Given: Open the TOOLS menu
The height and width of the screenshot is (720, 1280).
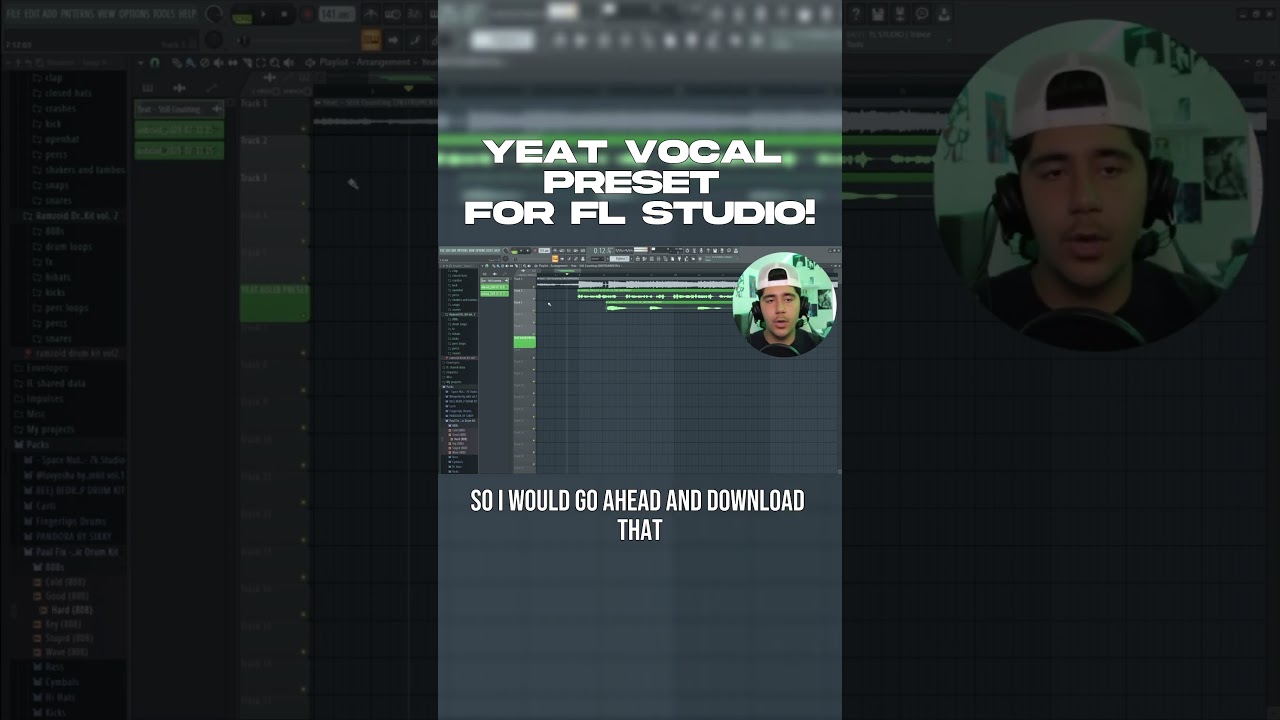Looking at the screenshot, I should (164, 14).
